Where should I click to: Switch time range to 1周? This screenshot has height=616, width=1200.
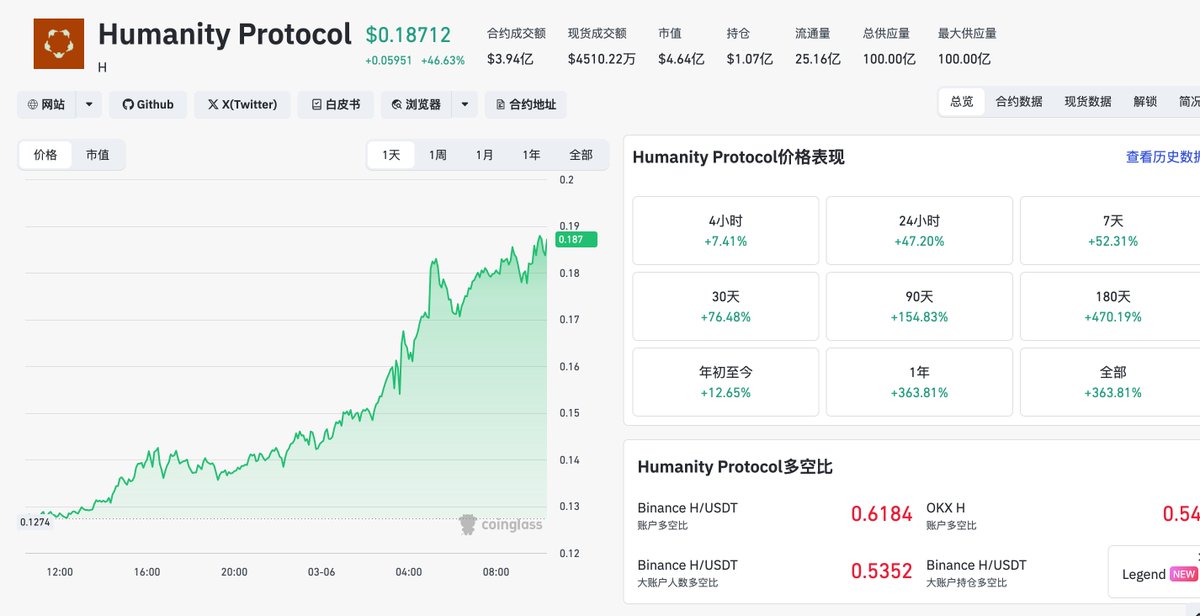coord(437,155)
